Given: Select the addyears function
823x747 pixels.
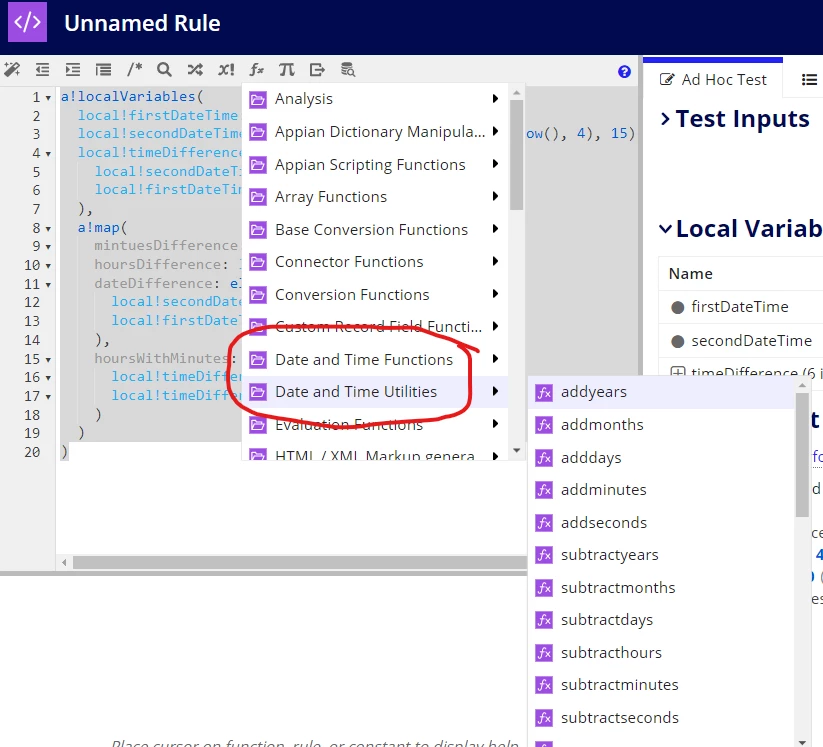Looking at the screenshot, I should pos(661,392).
